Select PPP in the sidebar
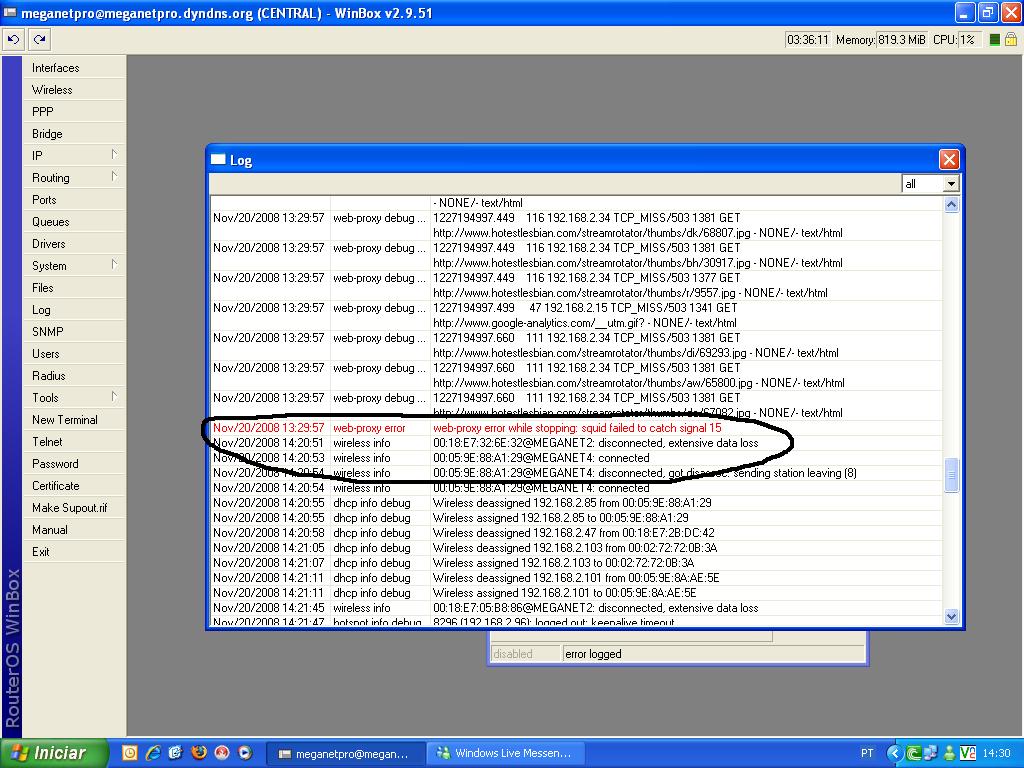Viewport: 1024px width, 768px height. click(x=74, y=112)
